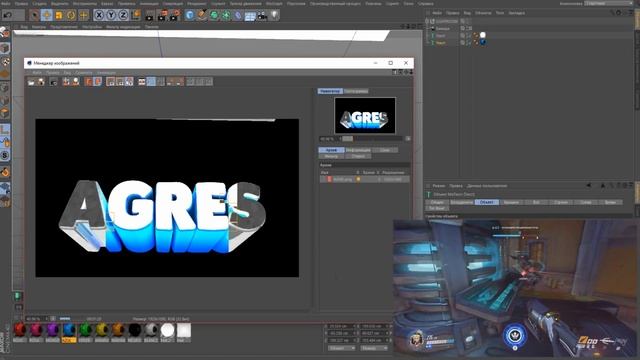Open the Объекты menu in Object Manager

[483, 13]
